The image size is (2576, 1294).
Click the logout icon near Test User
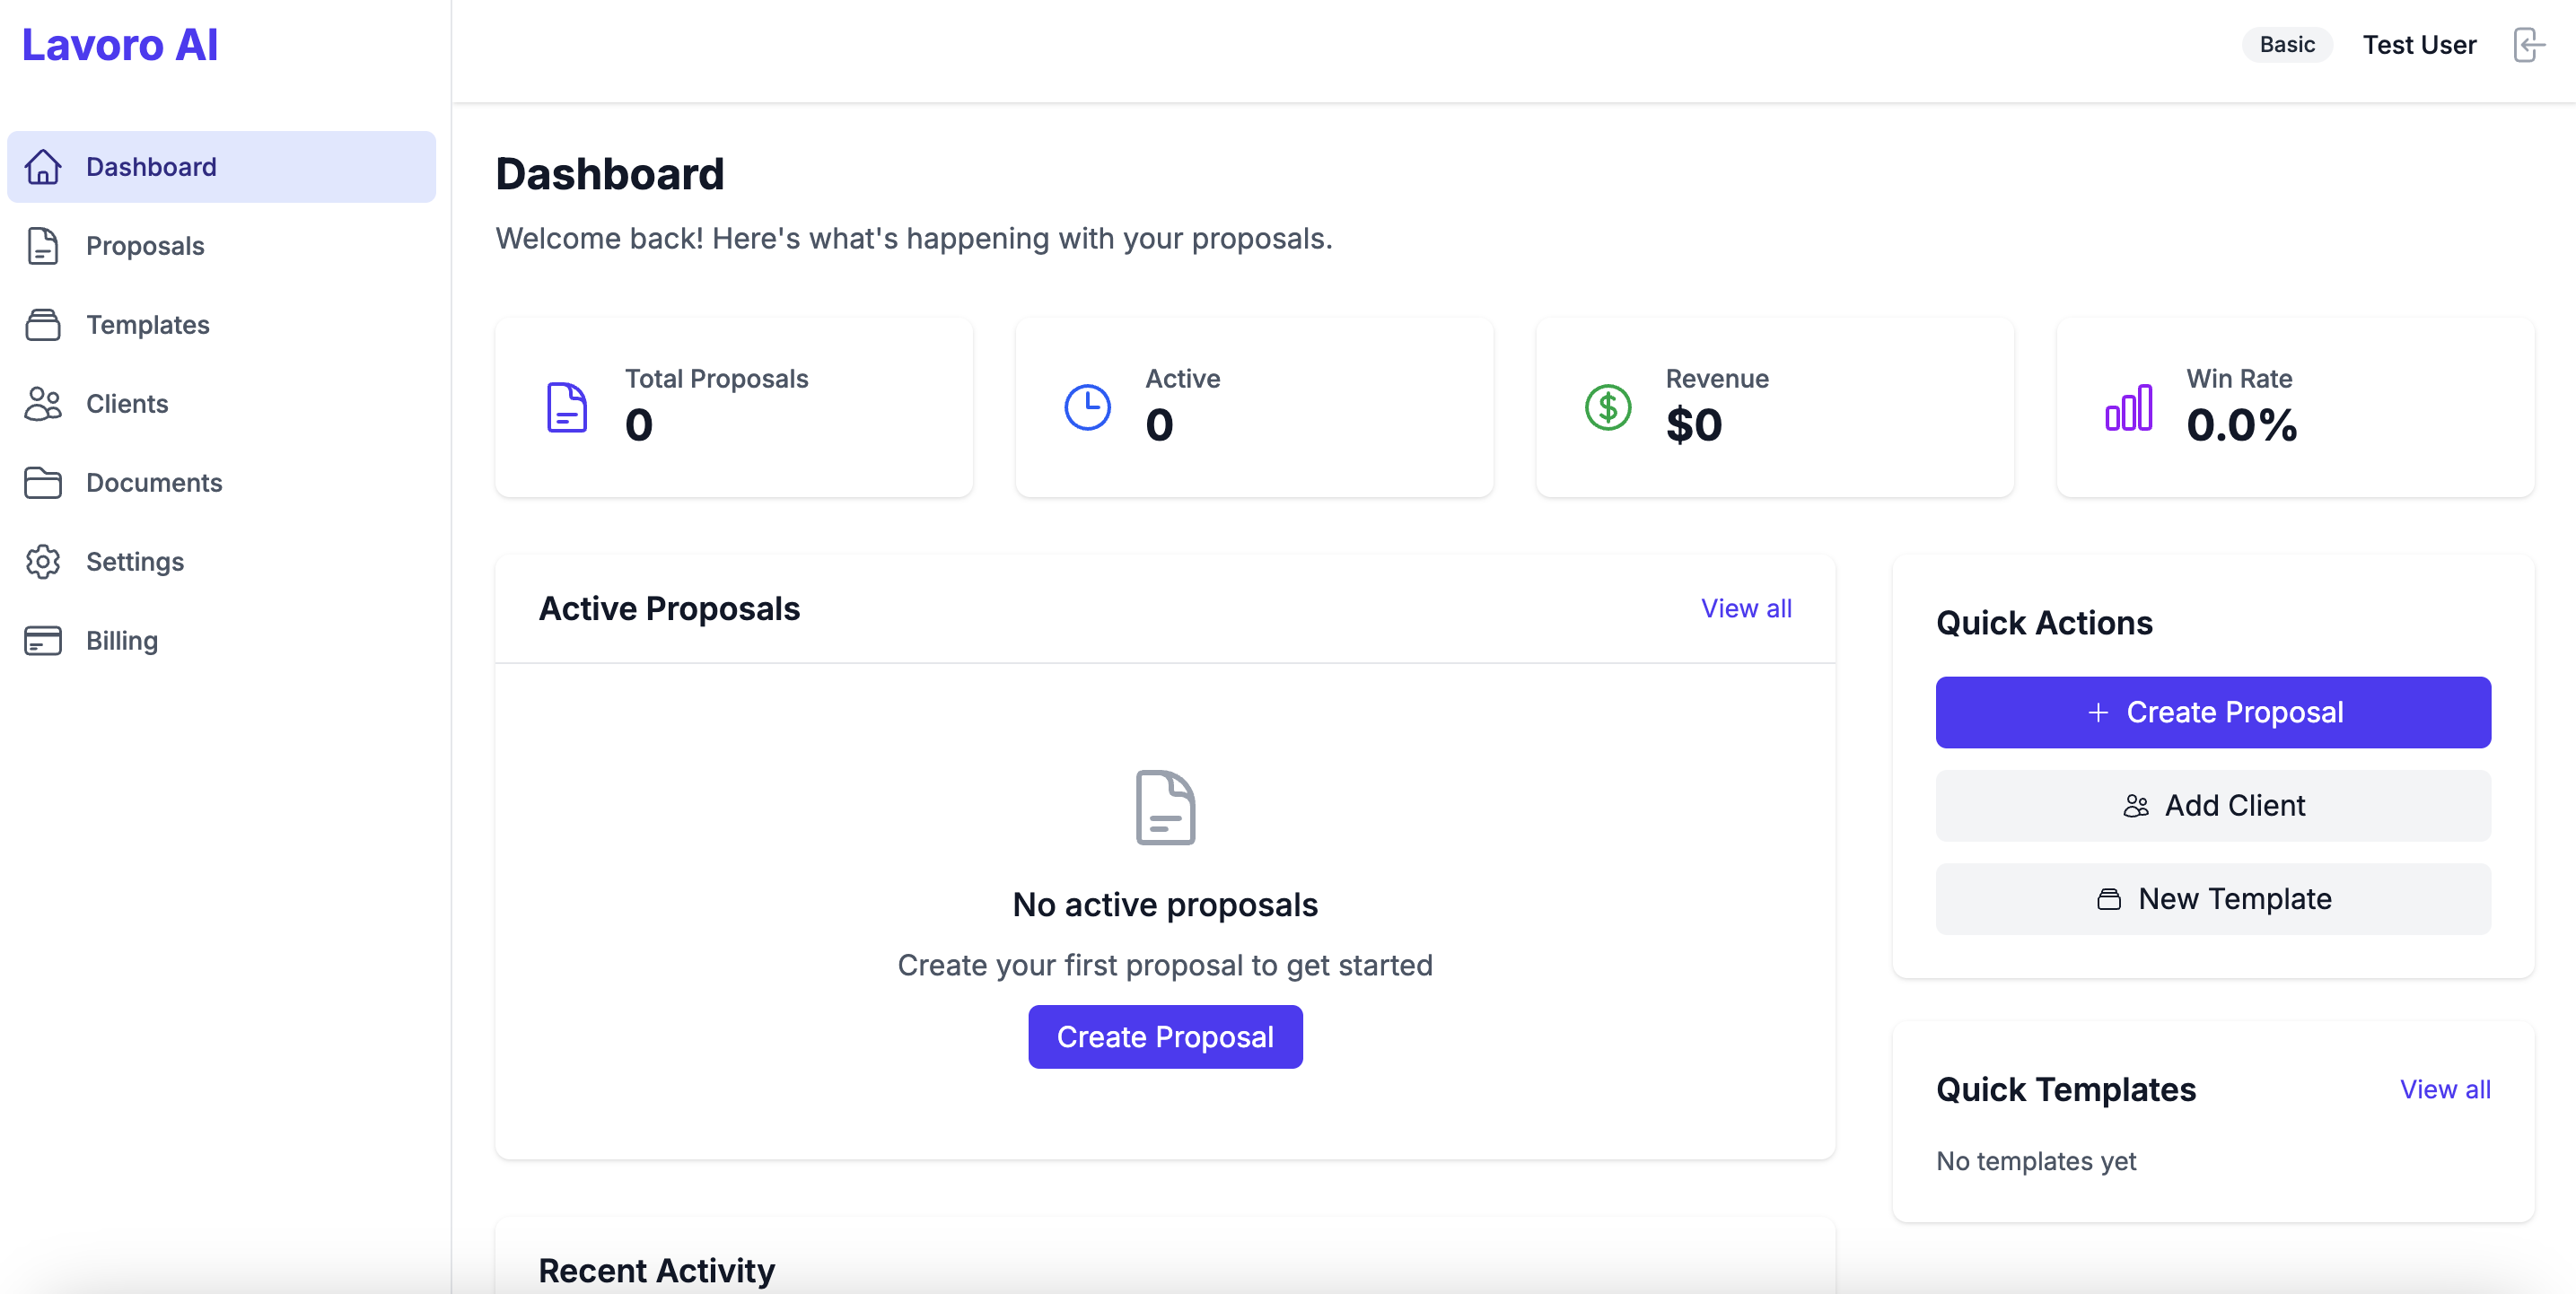tap(2529, 45)
